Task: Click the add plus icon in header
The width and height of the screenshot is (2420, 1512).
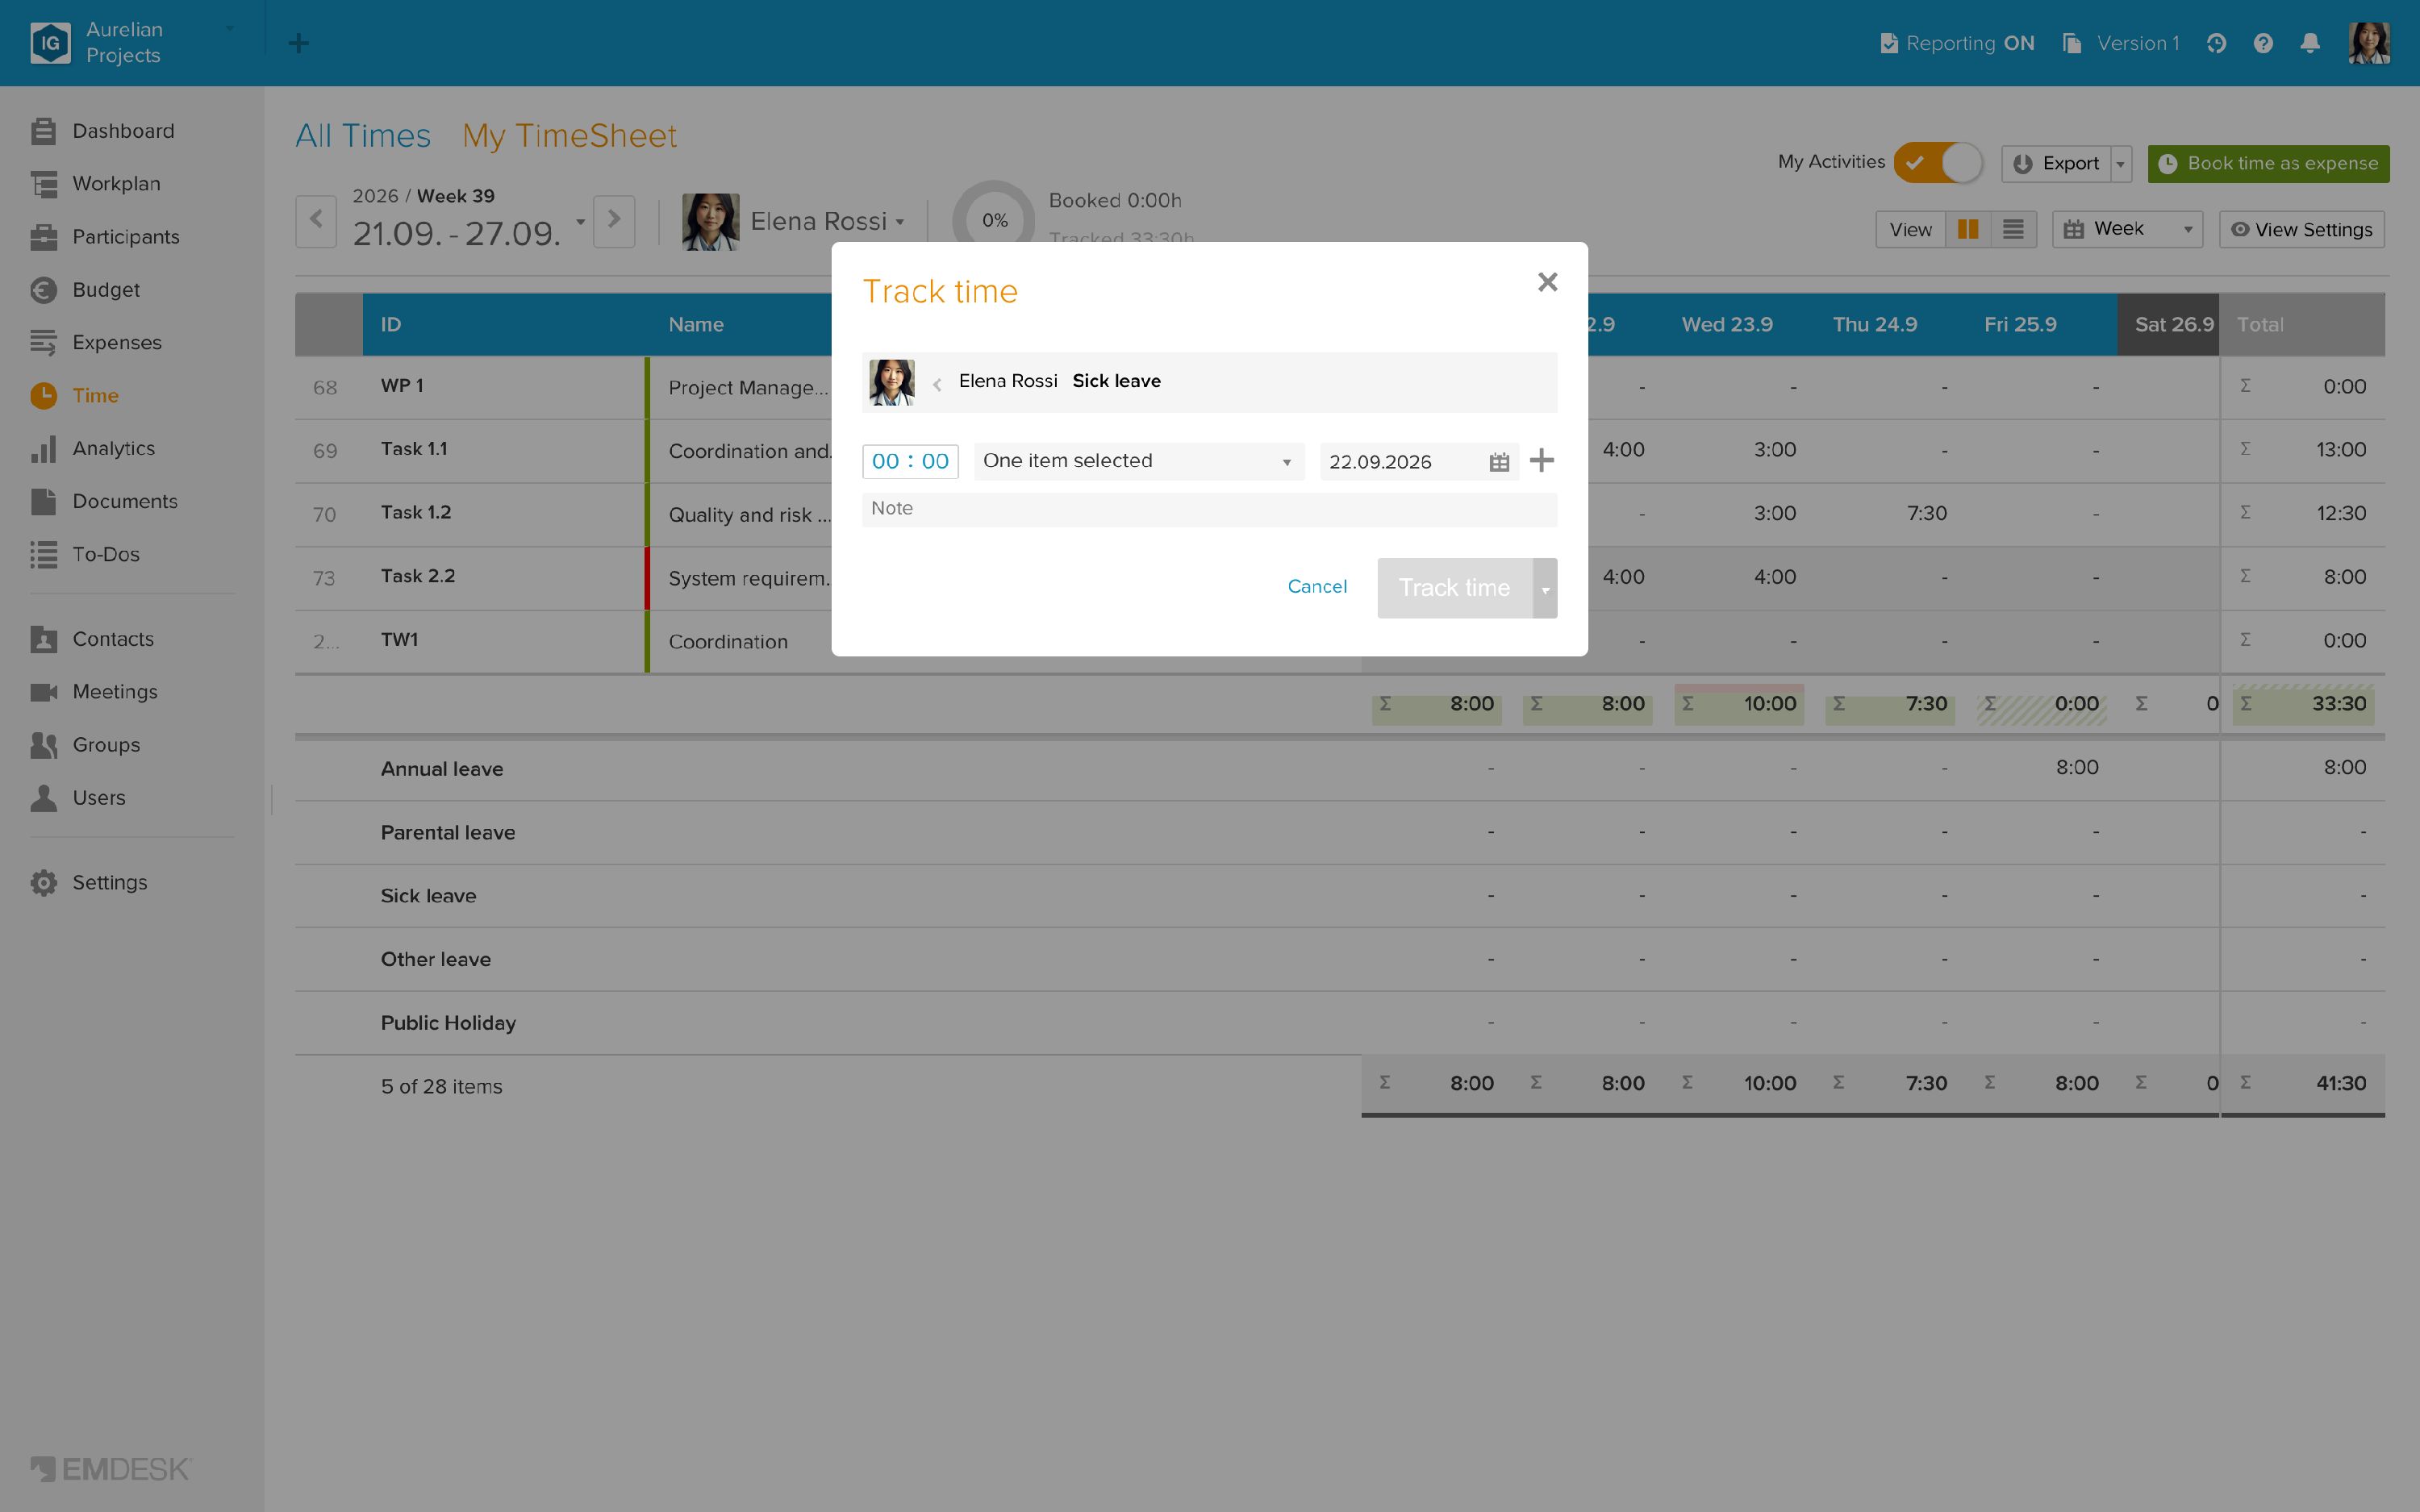Action: pos(298,43)
